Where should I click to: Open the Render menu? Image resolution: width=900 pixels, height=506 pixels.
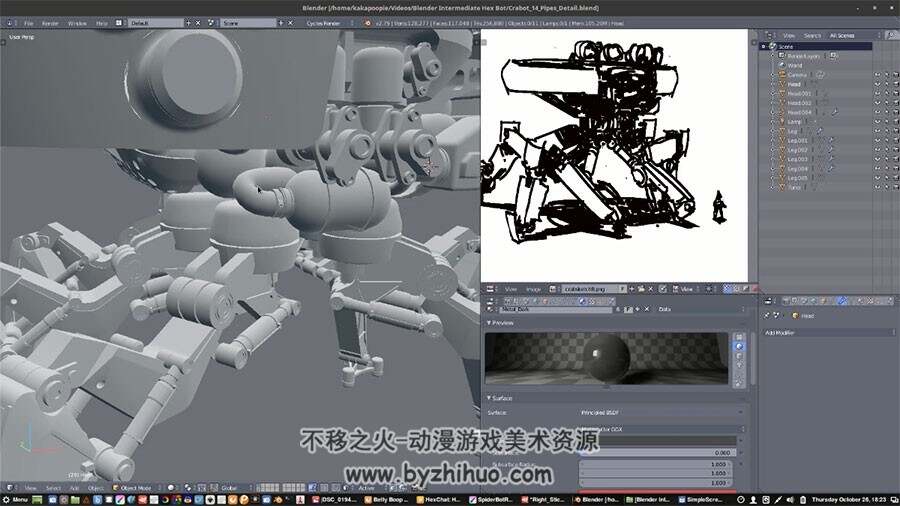pos(51,23)
